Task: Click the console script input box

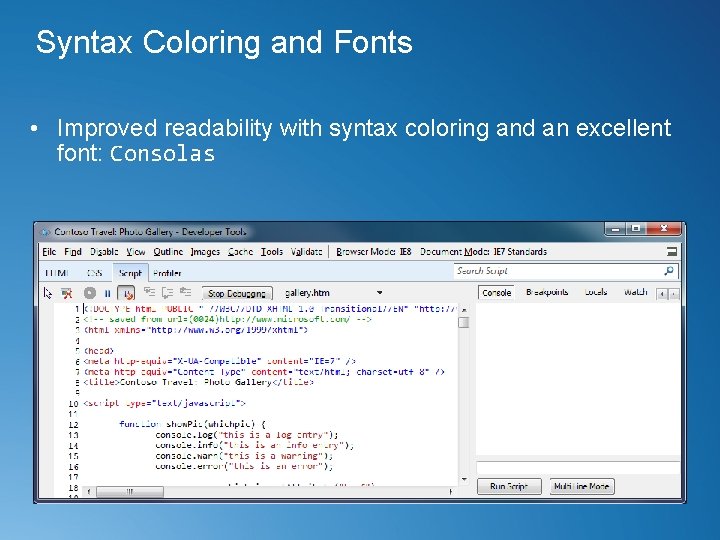Action: (x=578, y=468)
